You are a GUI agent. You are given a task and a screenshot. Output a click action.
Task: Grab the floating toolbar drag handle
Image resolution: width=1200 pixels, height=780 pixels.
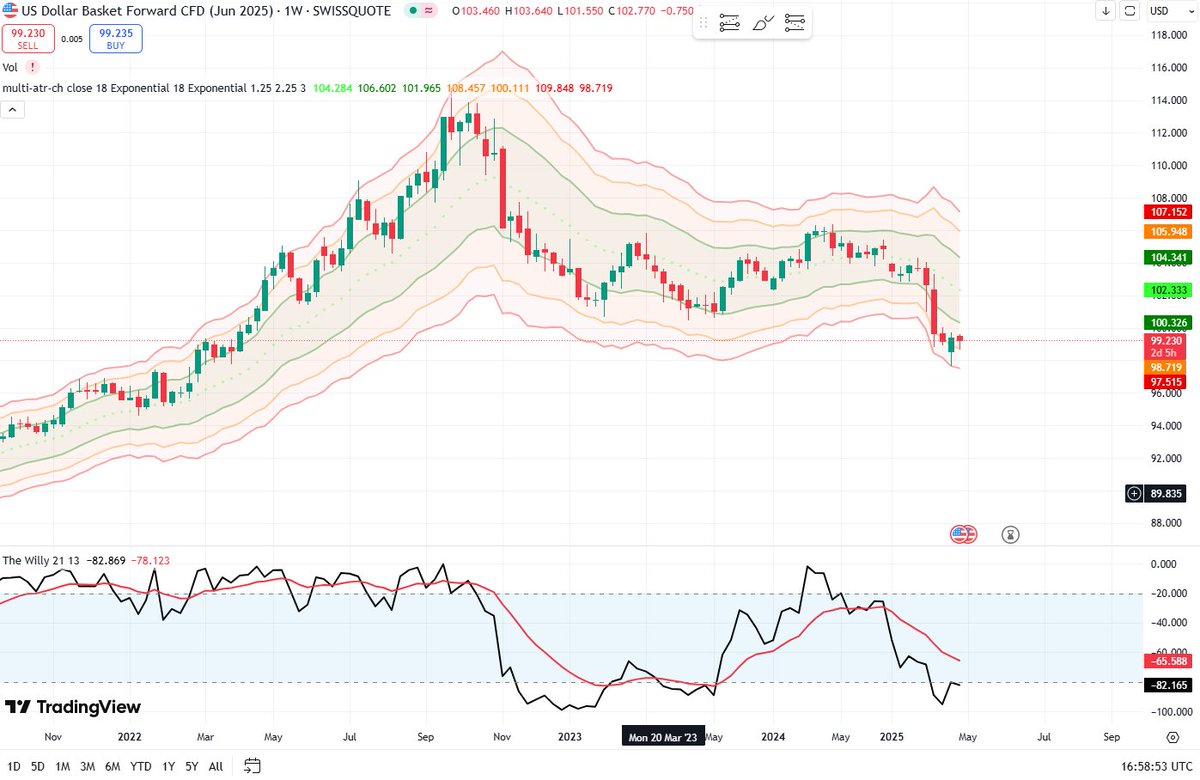[x=704, y=21]
